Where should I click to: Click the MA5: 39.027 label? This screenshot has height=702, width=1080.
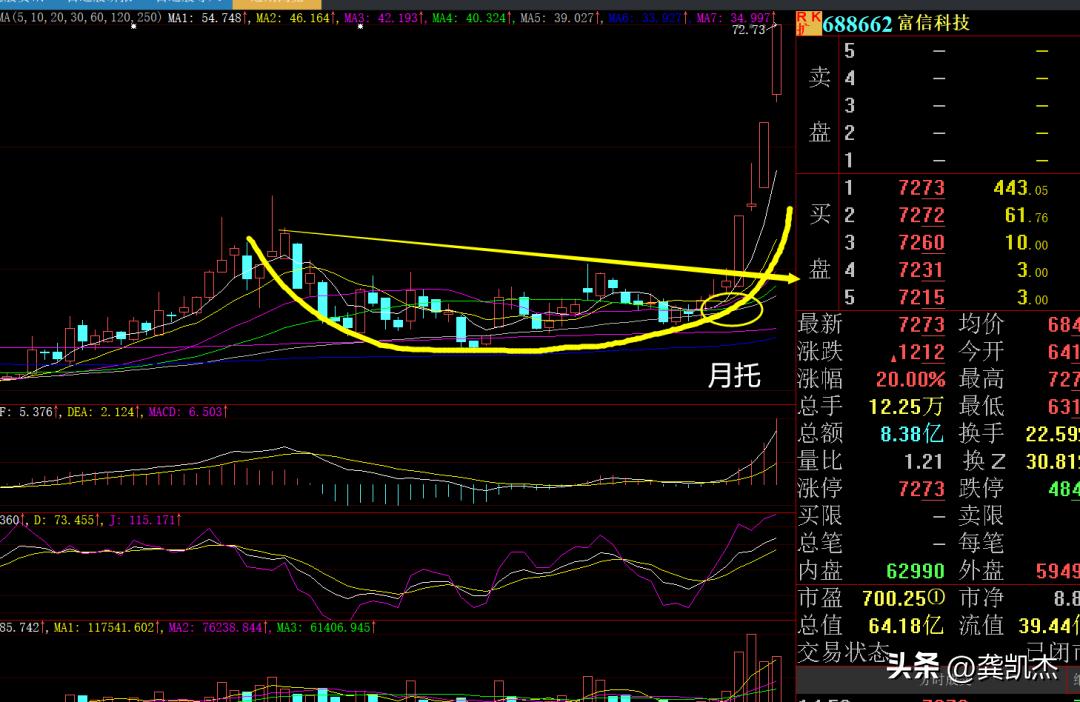coord(558,18)
